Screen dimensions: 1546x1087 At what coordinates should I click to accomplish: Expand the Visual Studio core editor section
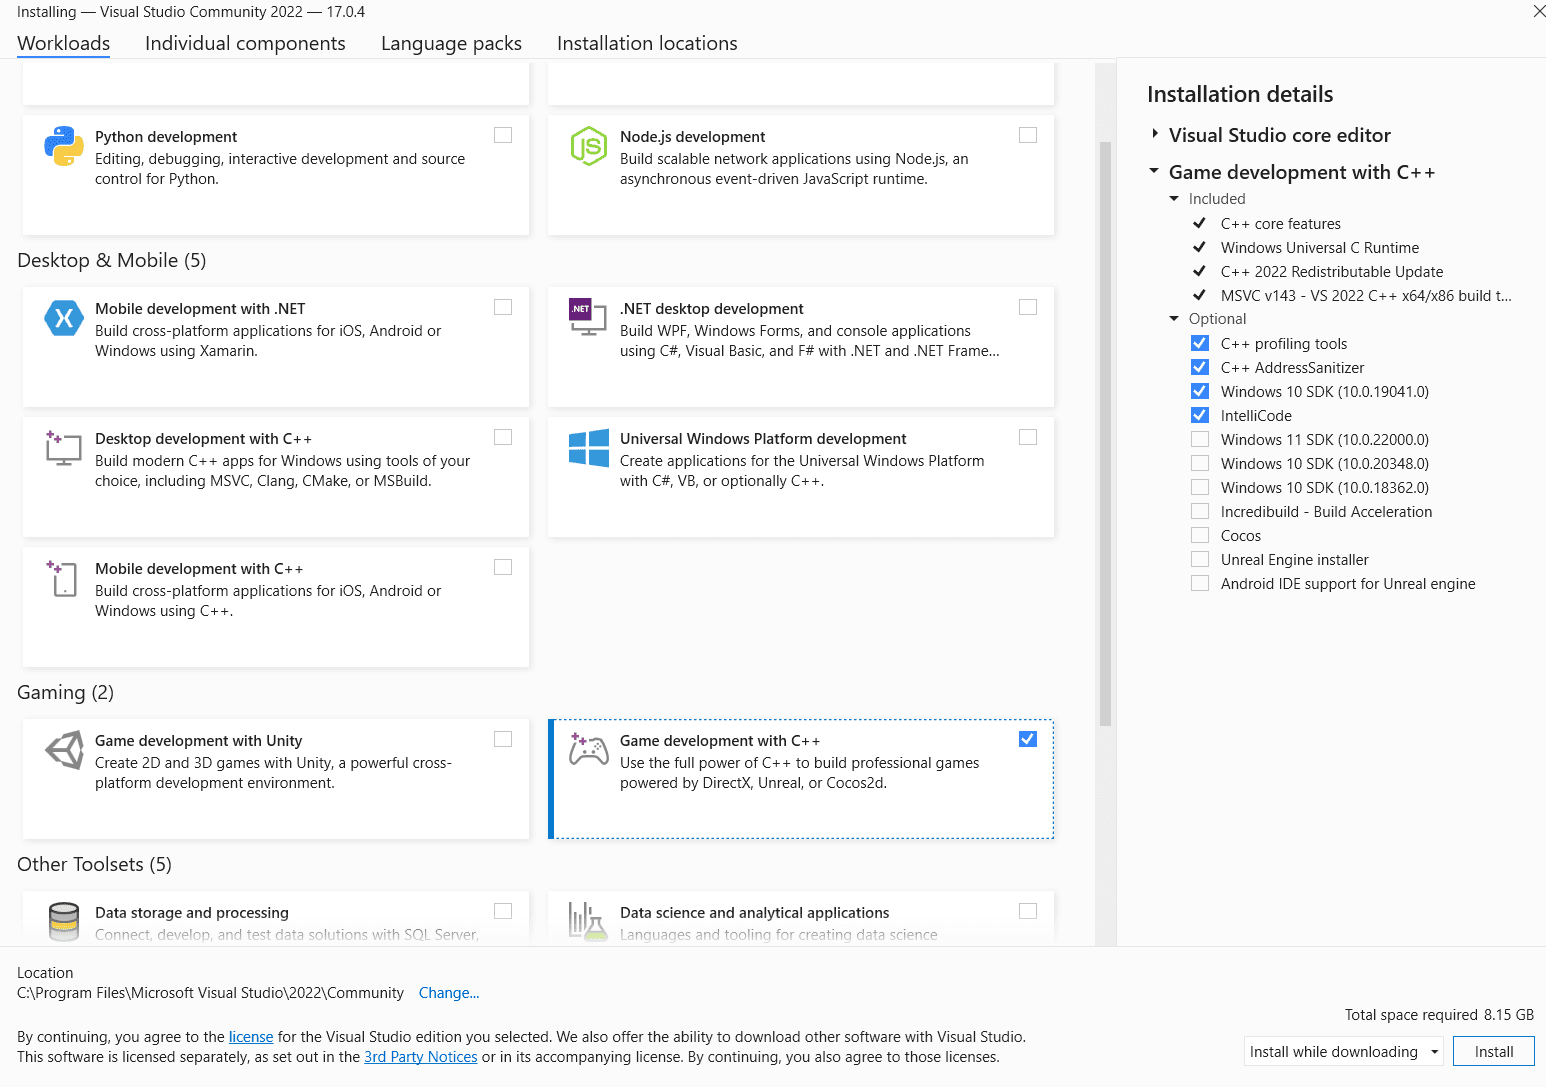(x=1155, y=134)
